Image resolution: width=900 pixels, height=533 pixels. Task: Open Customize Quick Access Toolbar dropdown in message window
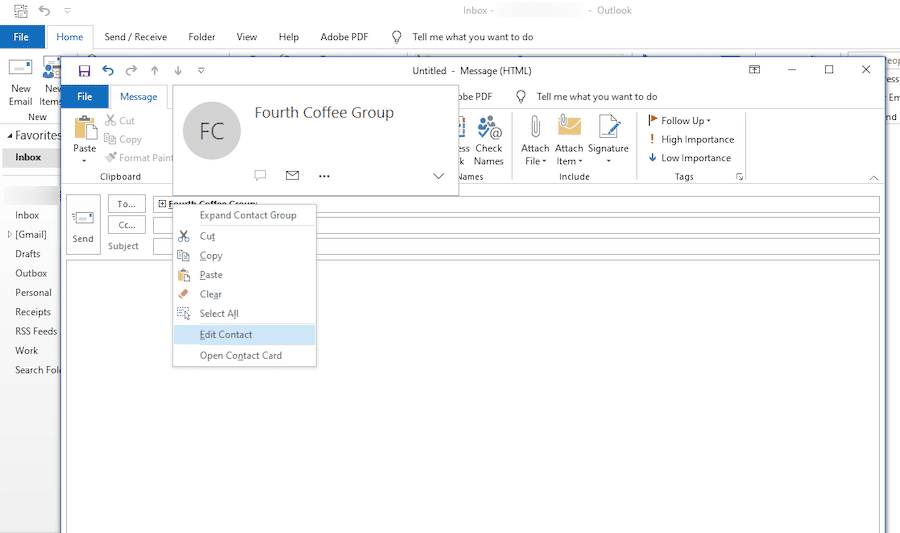(201, 71)
